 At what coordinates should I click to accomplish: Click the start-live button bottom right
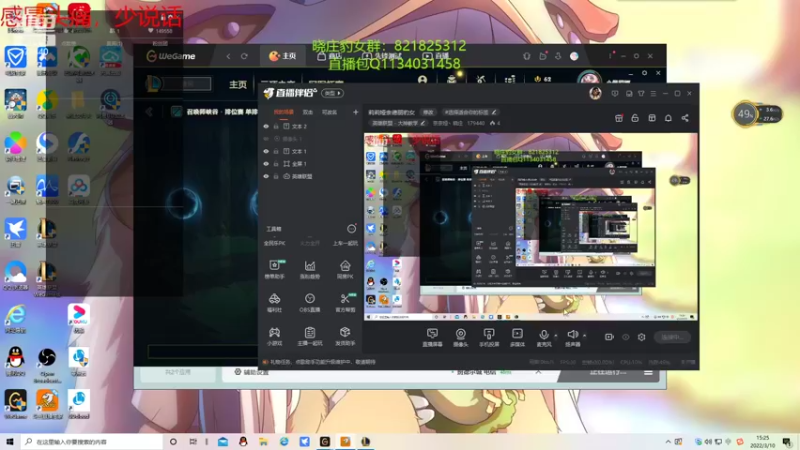tap(672, 337)
